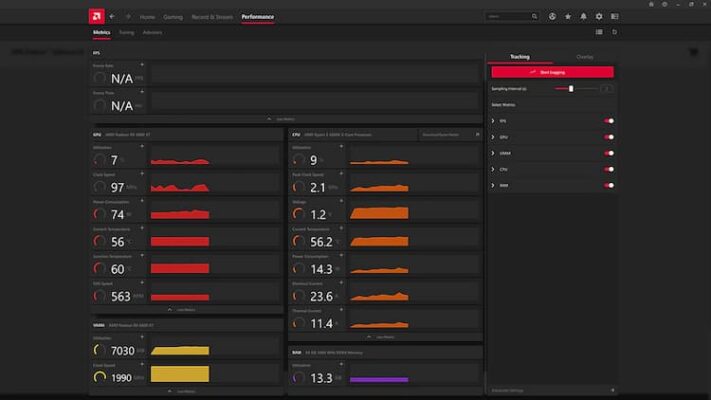The height and width of the screenshot is (400, 711).
Task: Click the RAM Utilization purple graph
Action: pyautogui.click(x=379, y=380)
